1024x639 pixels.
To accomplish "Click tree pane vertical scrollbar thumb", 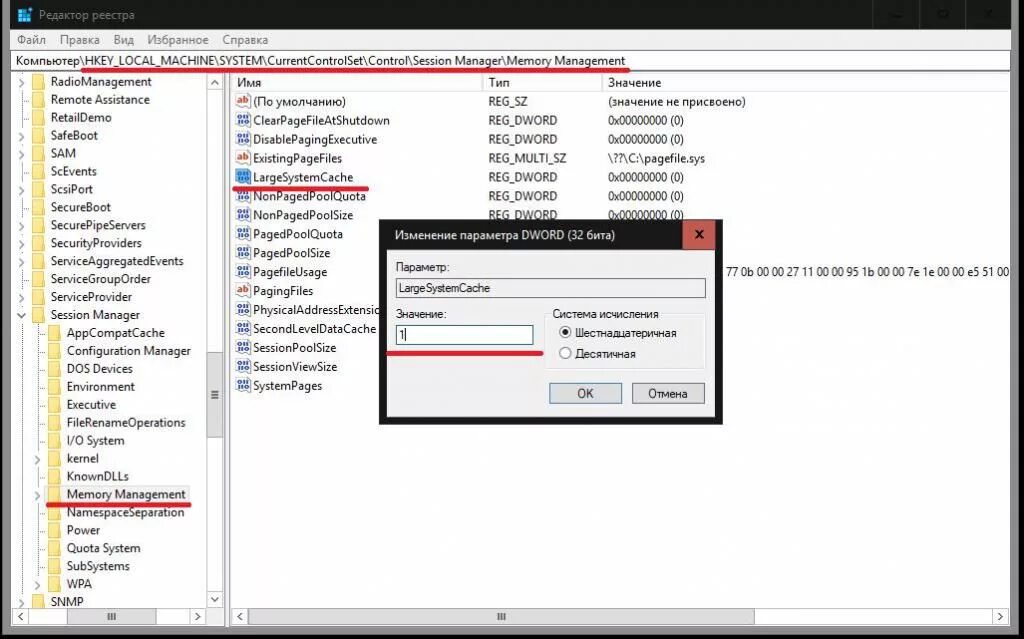I will coord(215,395).
